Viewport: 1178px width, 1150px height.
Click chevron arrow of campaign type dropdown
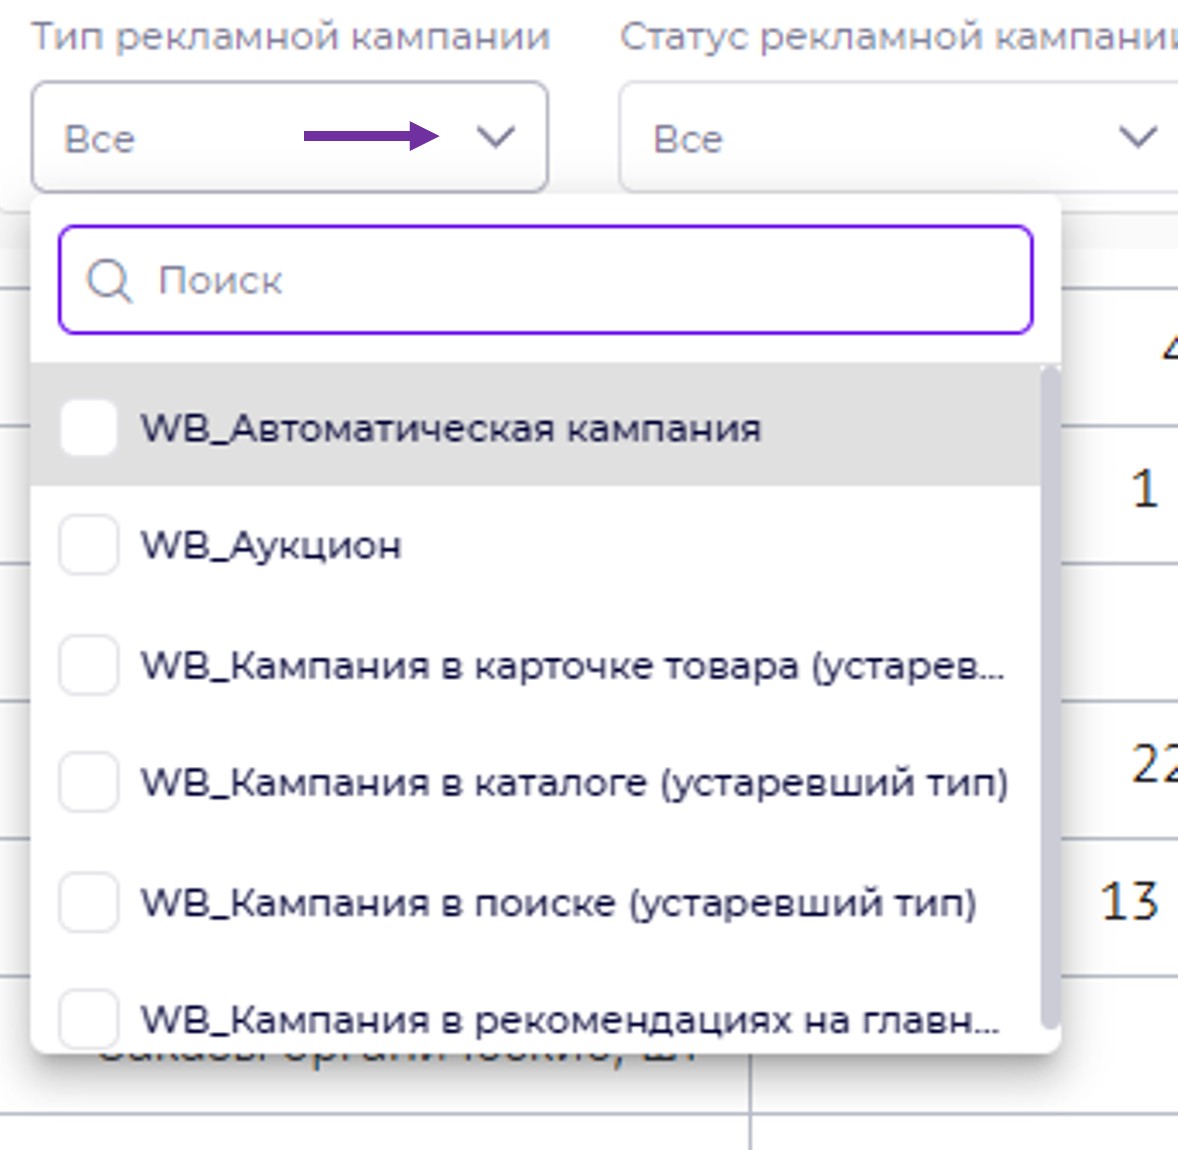pos(495,137)
